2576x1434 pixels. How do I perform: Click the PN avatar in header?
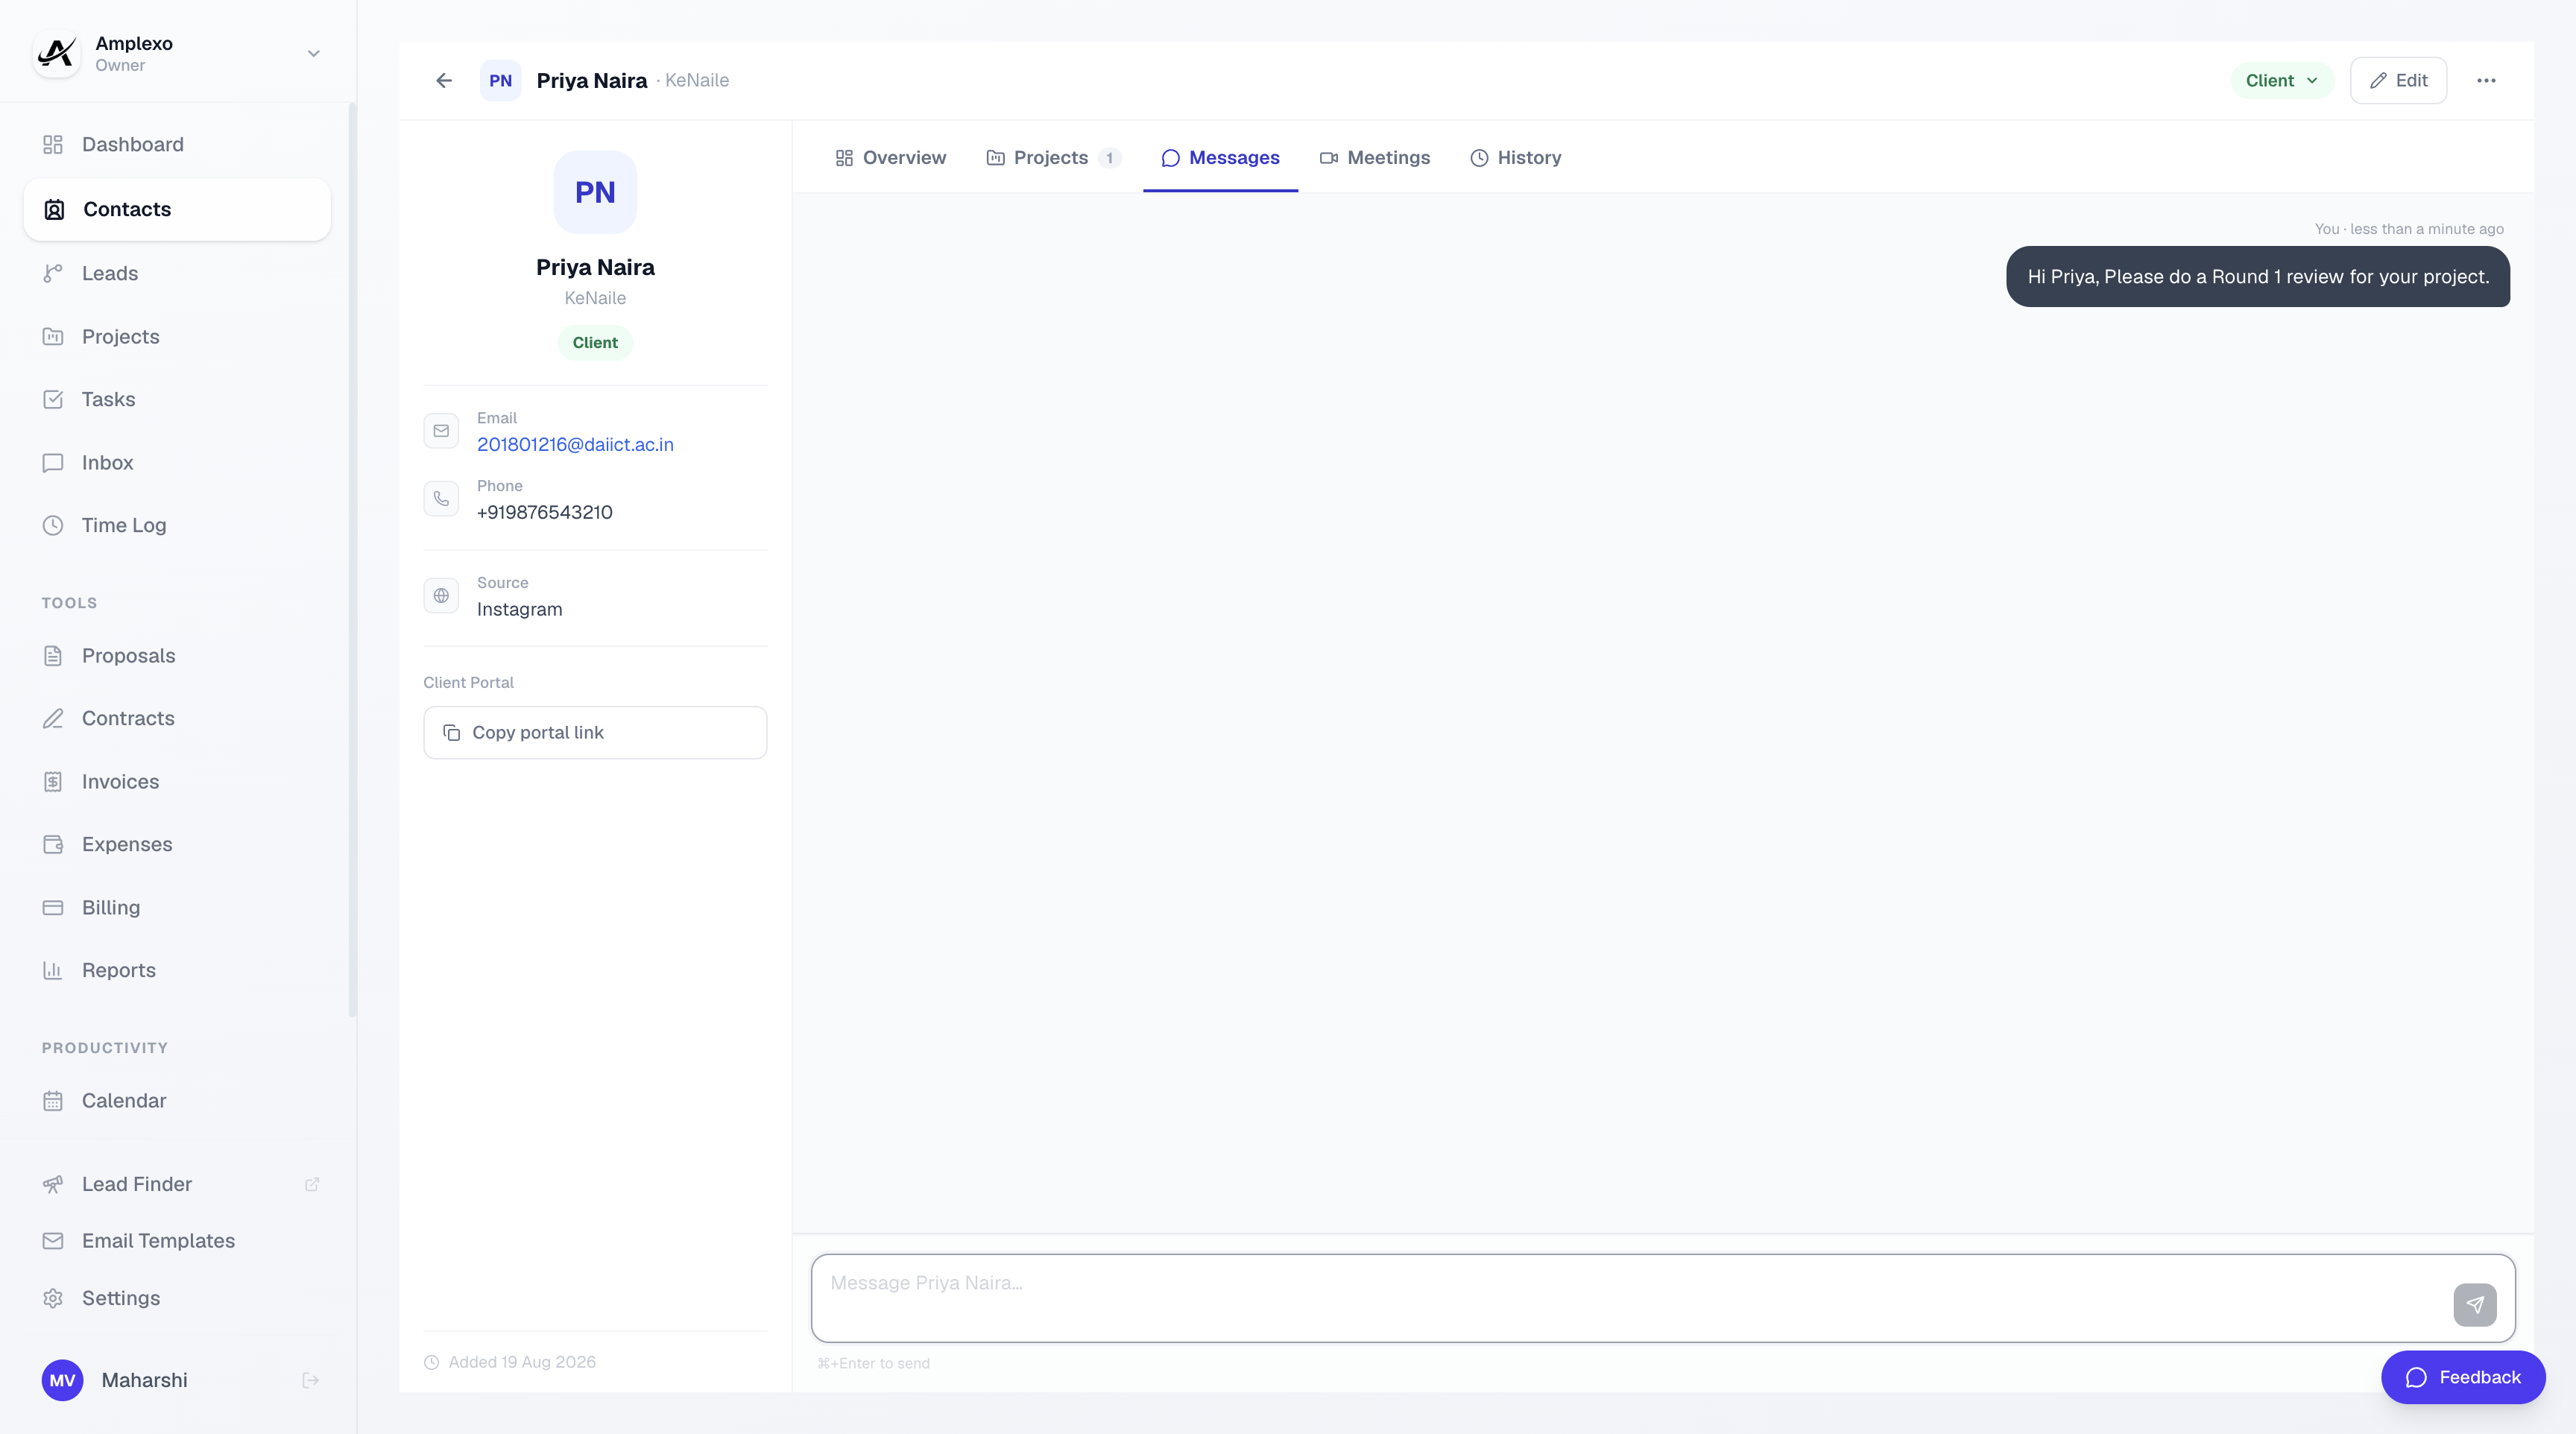[500, 80]
